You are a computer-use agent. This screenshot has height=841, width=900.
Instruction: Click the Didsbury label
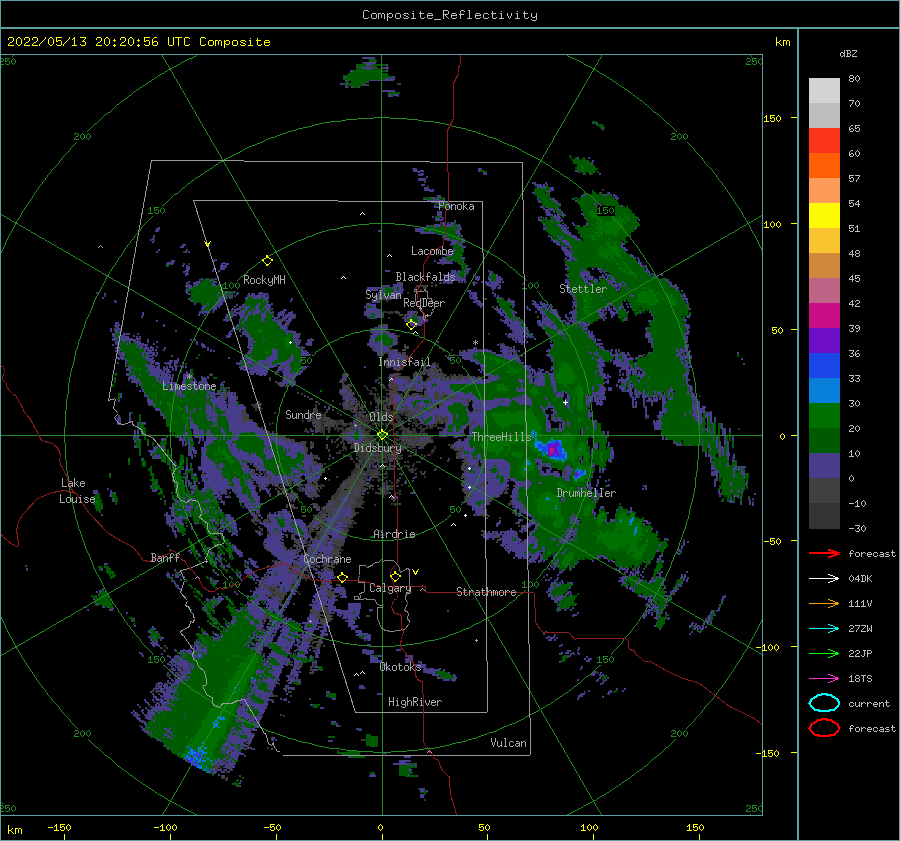click(x=378, y=448)
